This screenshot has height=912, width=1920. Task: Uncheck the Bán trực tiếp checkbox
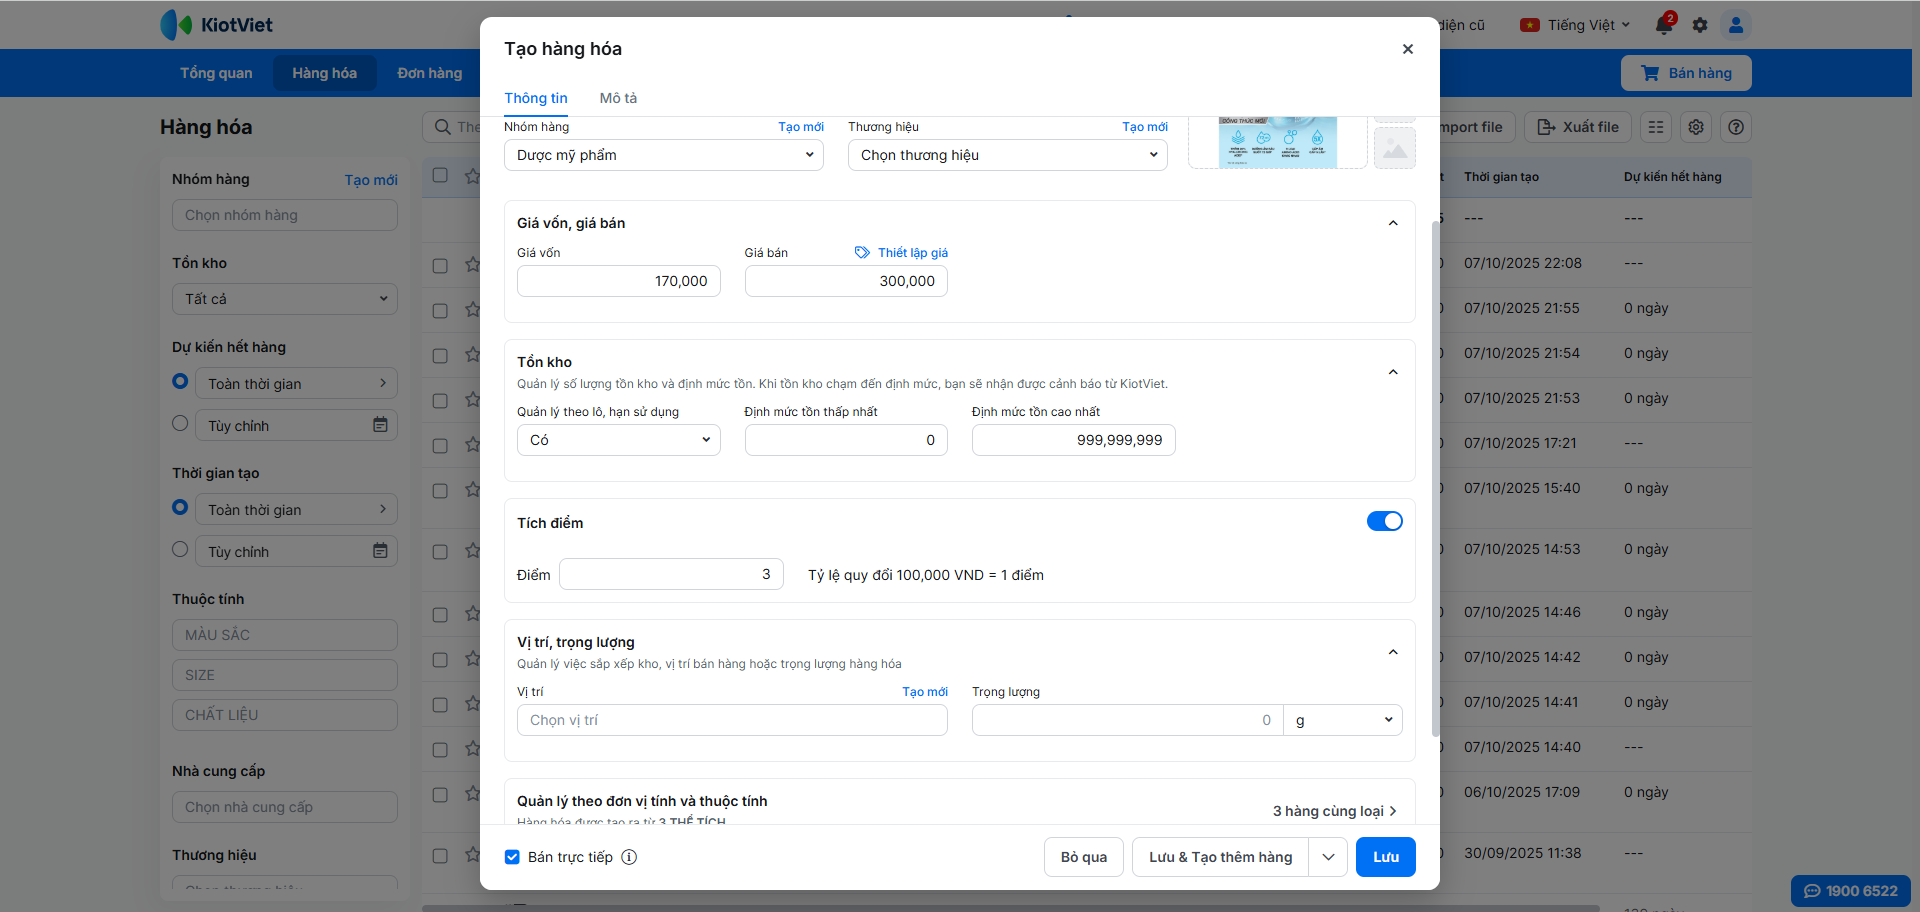512,857
